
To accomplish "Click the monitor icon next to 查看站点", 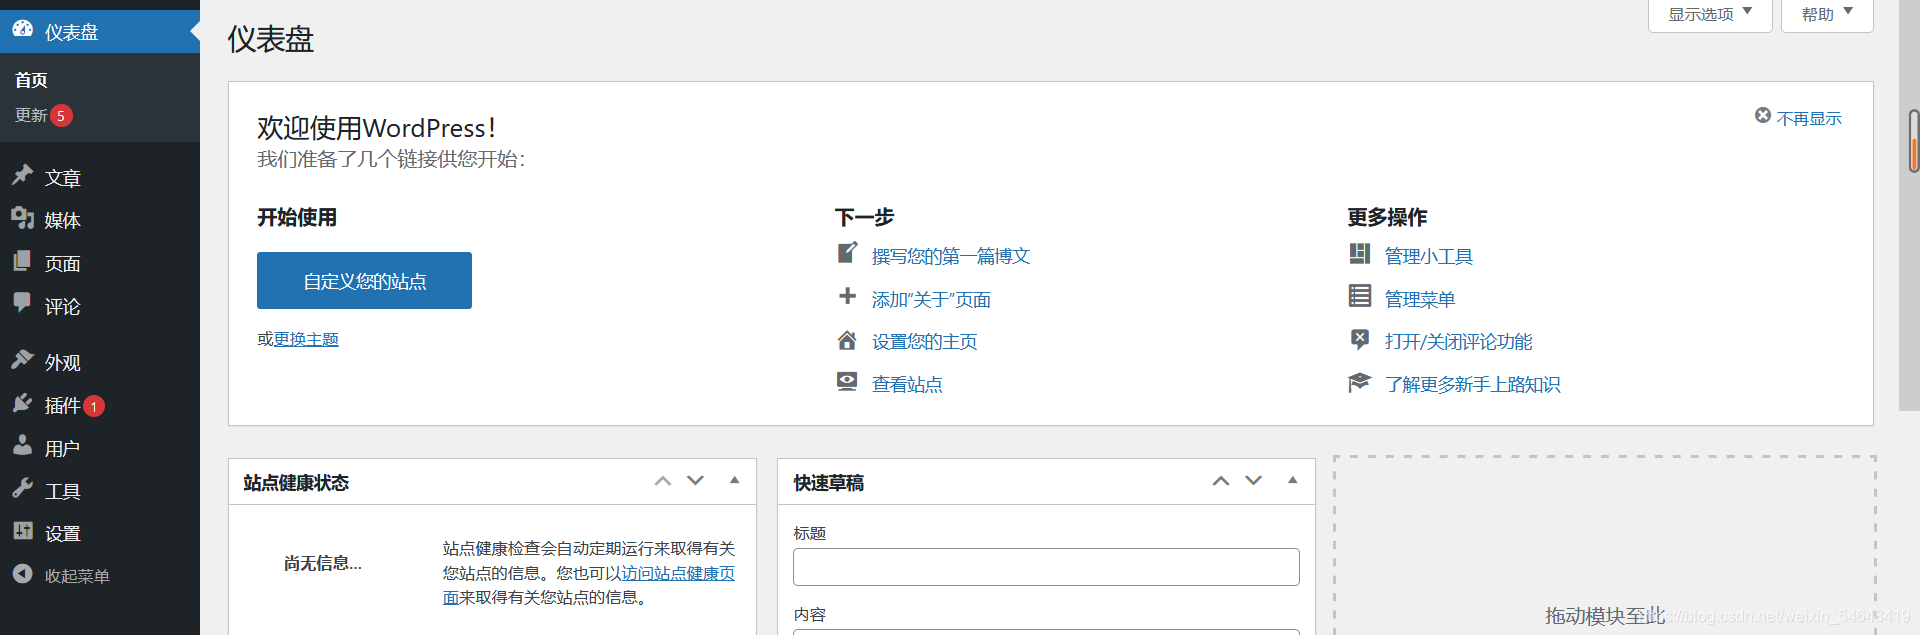I will point(847,382).
